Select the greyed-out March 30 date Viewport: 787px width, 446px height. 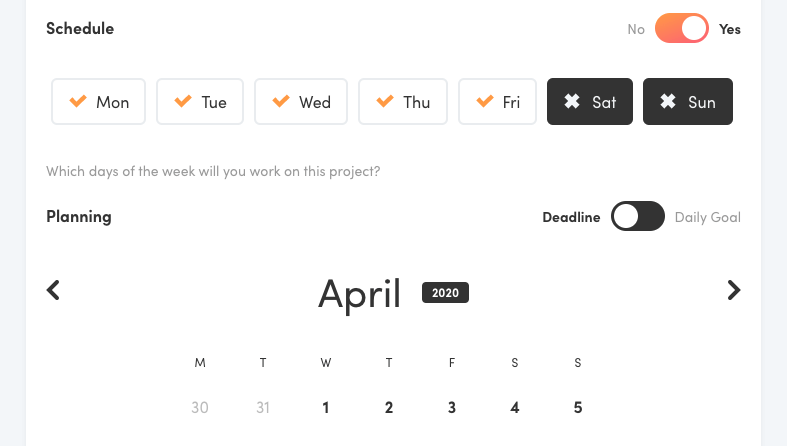[200, 407]
